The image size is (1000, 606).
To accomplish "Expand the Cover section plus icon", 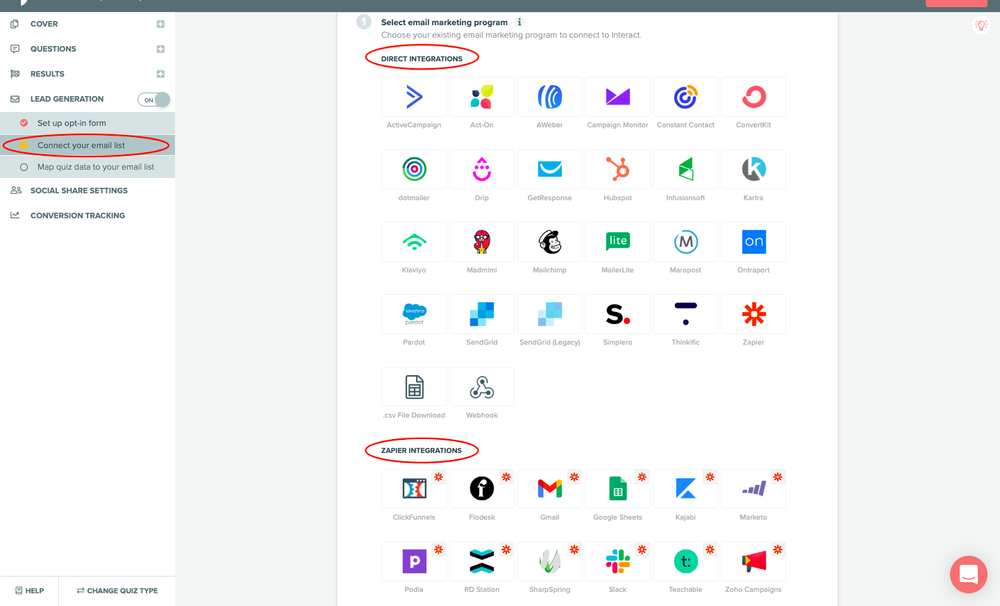I will click(161, 24).
